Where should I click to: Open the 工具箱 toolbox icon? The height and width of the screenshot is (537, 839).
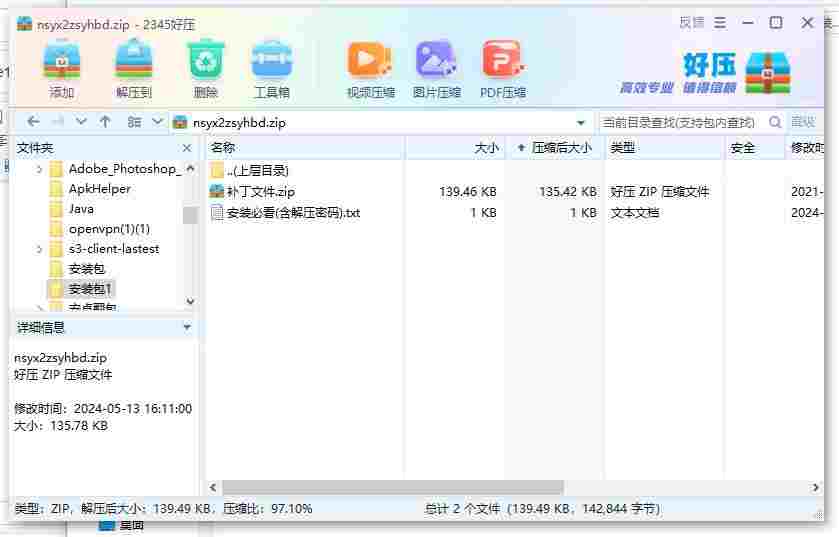tap(272, 70)
